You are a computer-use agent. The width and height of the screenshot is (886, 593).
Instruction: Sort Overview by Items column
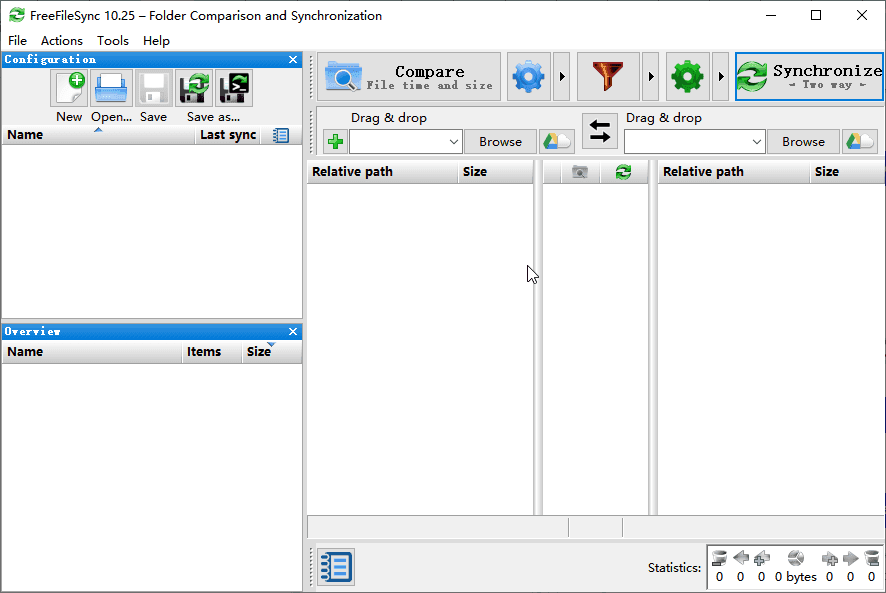tap(212, 352)
